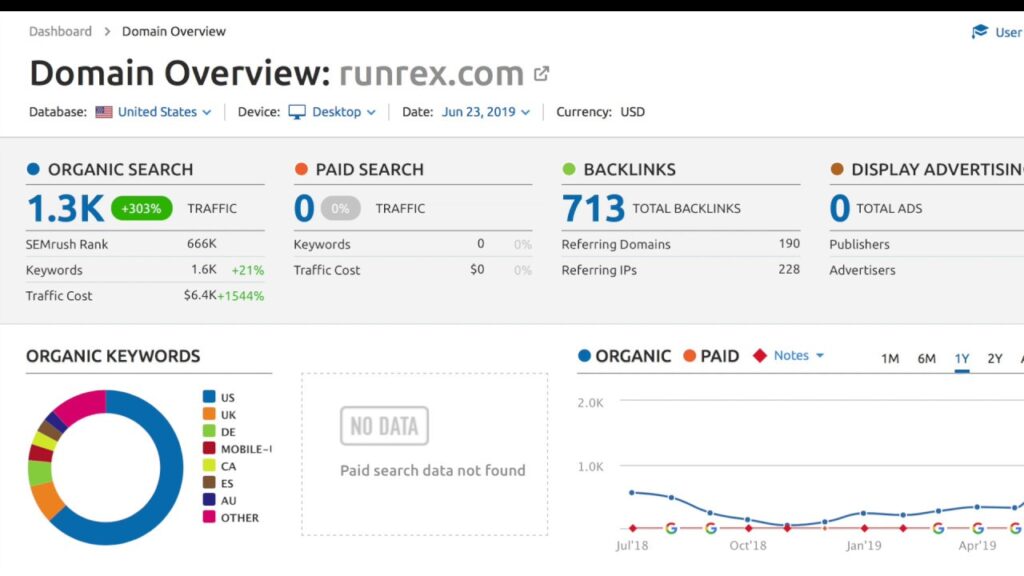Expand the Notes dropdown
1024x576 pixels.
coord(798,355)
